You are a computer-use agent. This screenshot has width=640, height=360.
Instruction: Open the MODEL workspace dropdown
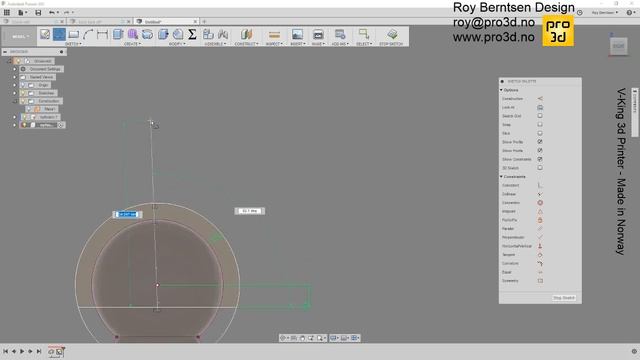pos(20,36)
